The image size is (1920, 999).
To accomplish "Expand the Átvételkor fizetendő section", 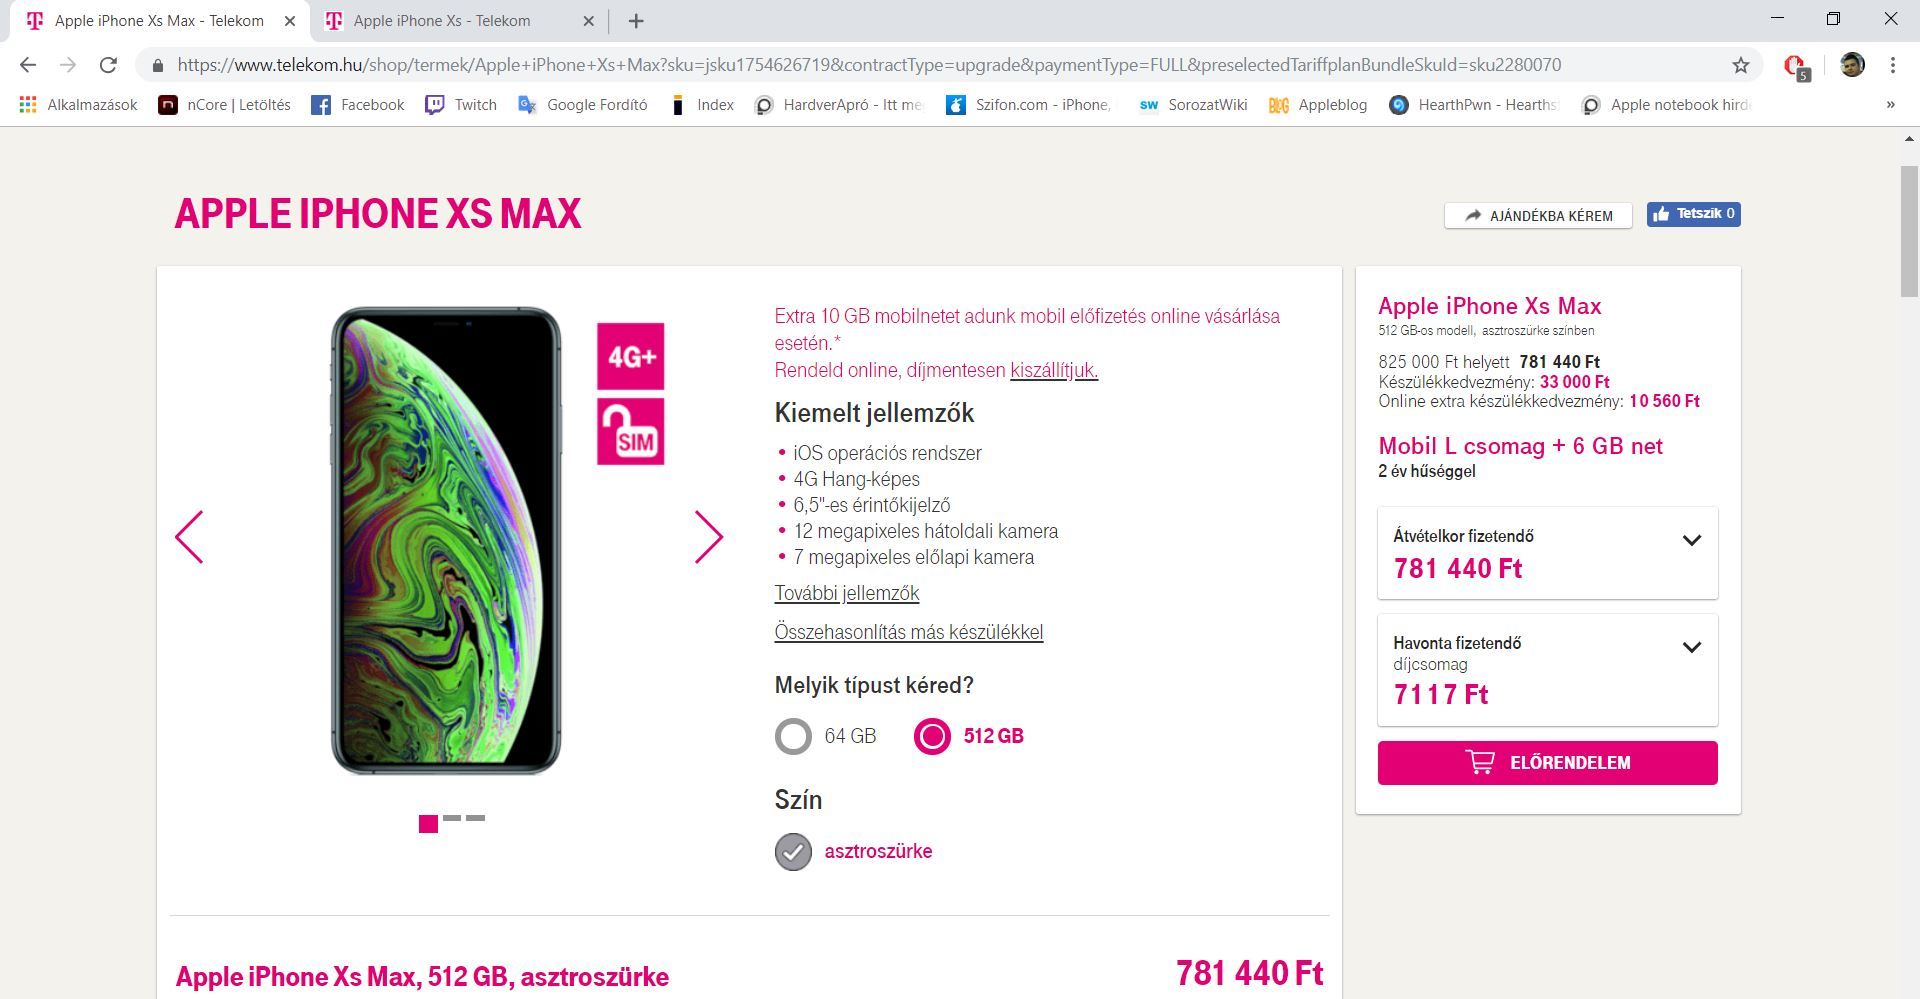I will click(x=1548, y=553).
